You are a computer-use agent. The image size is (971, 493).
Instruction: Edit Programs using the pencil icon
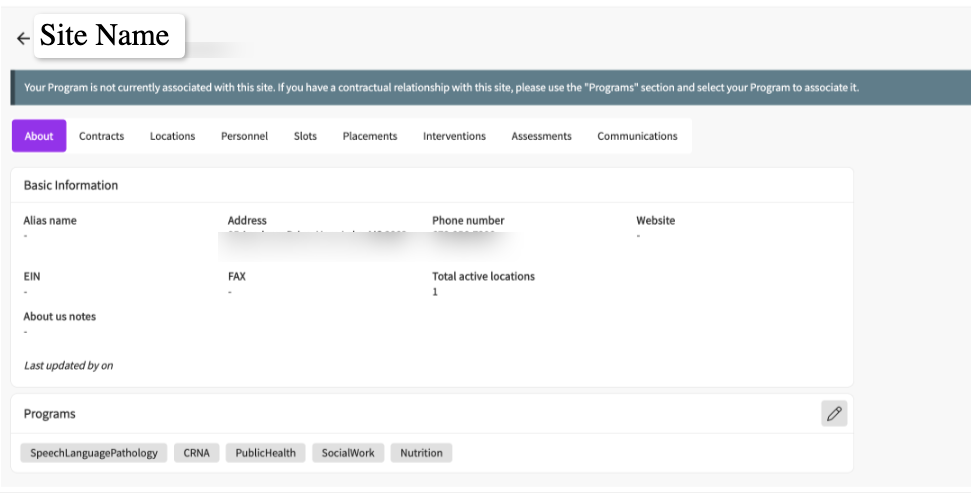[834, 413]
